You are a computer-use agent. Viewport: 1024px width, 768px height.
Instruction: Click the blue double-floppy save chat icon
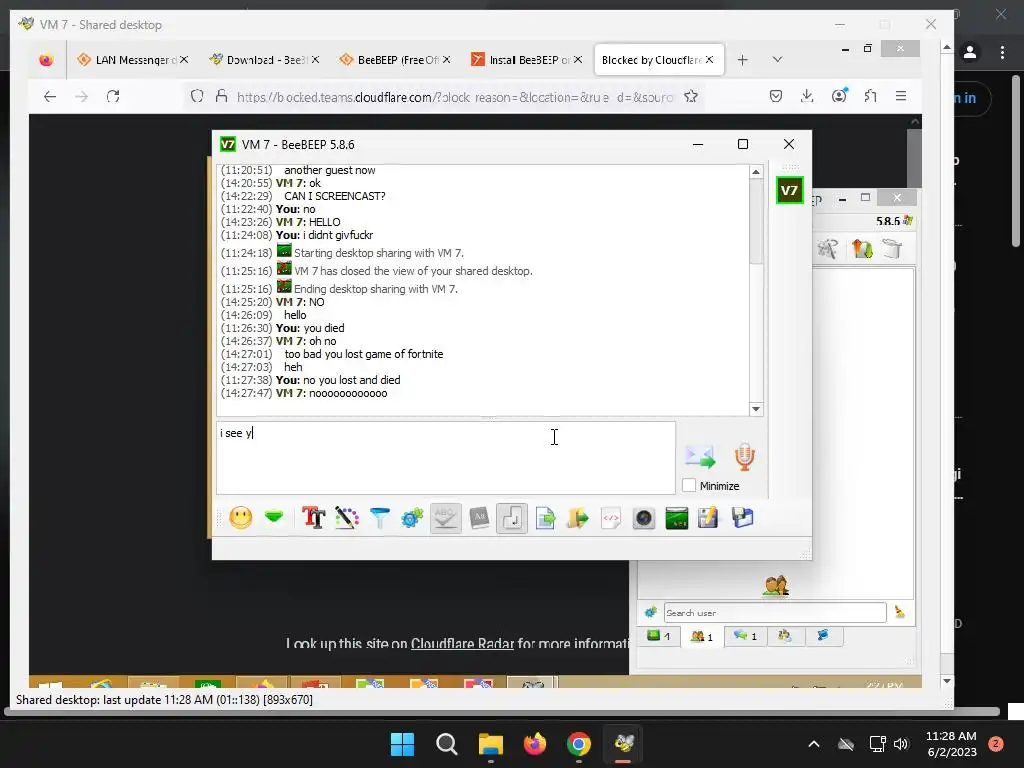[743, 518]
